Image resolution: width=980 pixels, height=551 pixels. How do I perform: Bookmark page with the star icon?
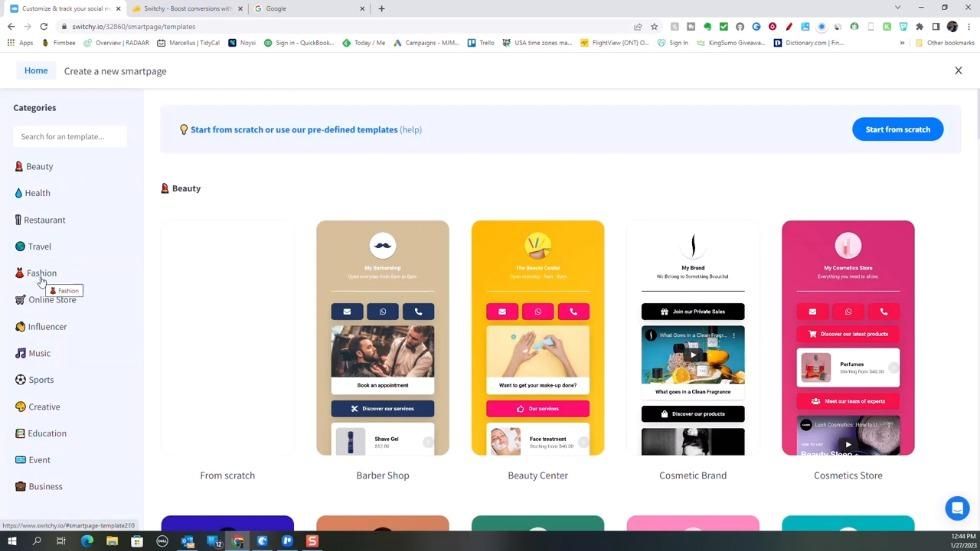(654, 27)
